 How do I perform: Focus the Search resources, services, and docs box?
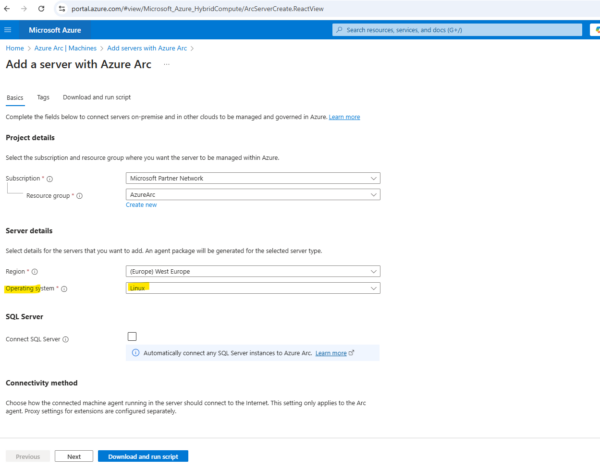click(457, 30)
